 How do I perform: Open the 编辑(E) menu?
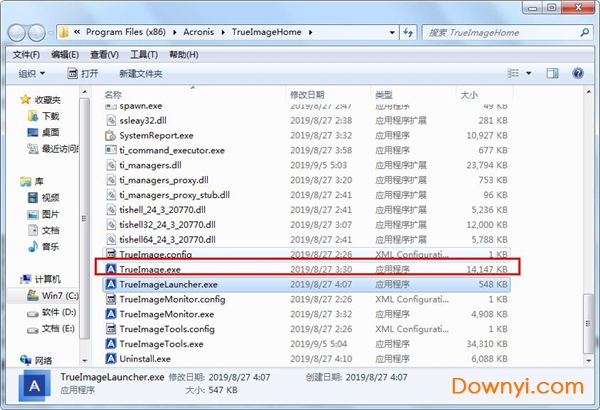[65, 55]
